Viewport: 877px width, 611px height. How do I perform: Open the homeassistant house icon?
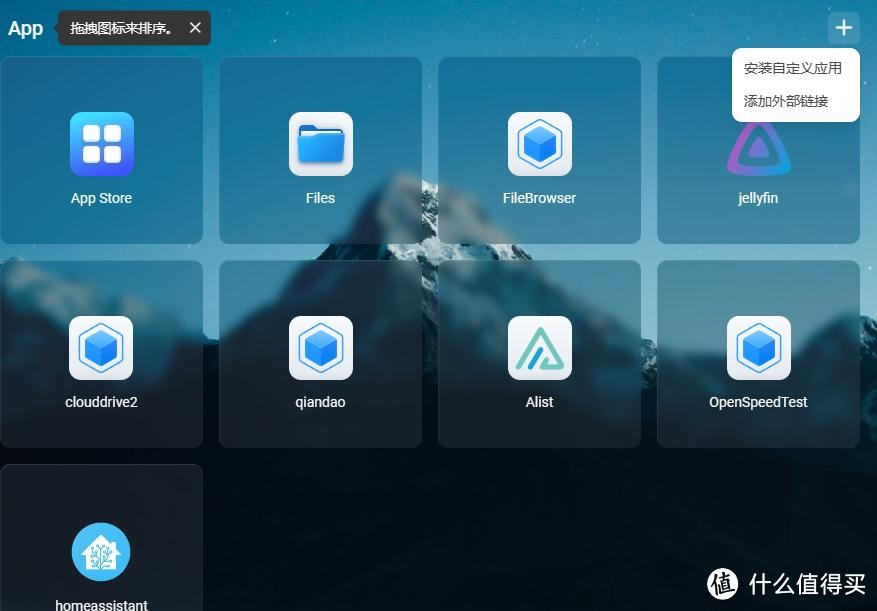click(x=101, y=552)
